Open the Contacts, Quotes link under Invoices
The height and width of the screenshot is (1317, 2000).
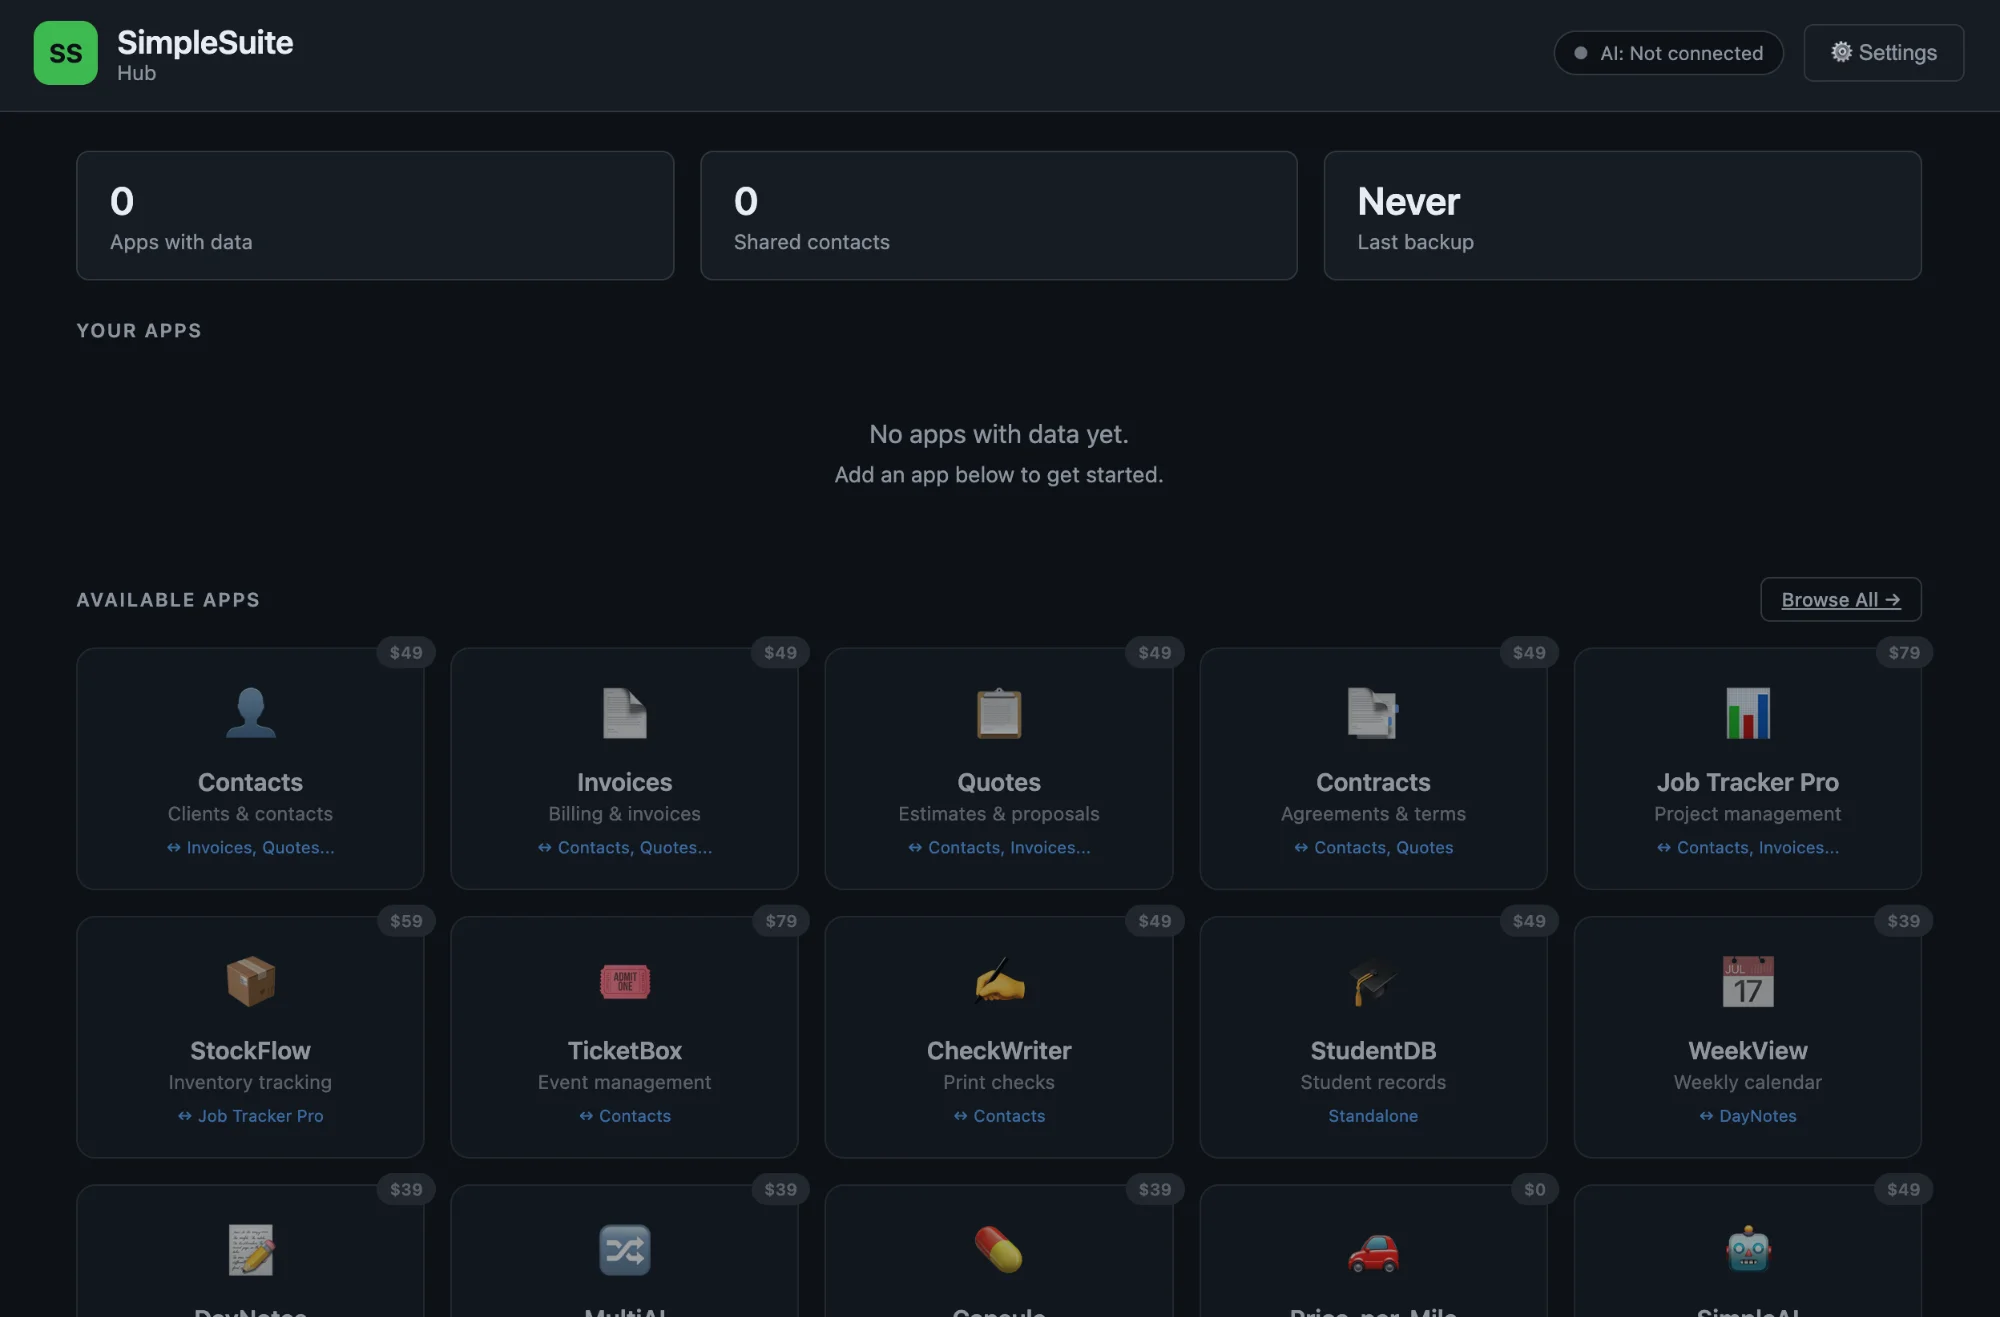(x=624, y=847)
